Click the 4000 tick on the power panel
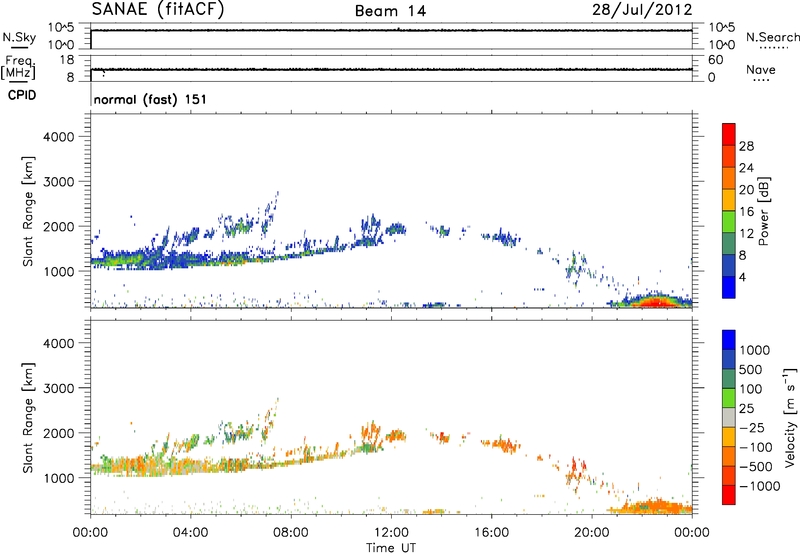This screenshot has width=800, height=554. click(59, 137)
